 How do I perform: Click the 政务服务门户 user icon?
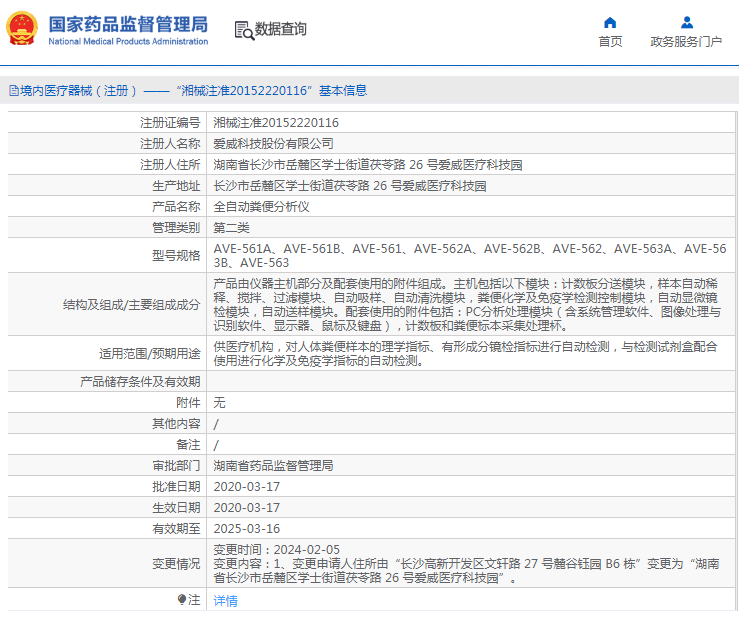687,23
